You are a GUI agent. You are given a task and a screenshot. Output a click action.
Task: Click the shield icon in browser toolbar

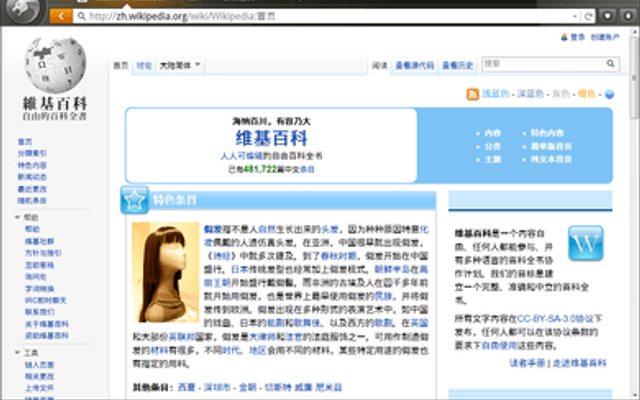click(608, 16)
